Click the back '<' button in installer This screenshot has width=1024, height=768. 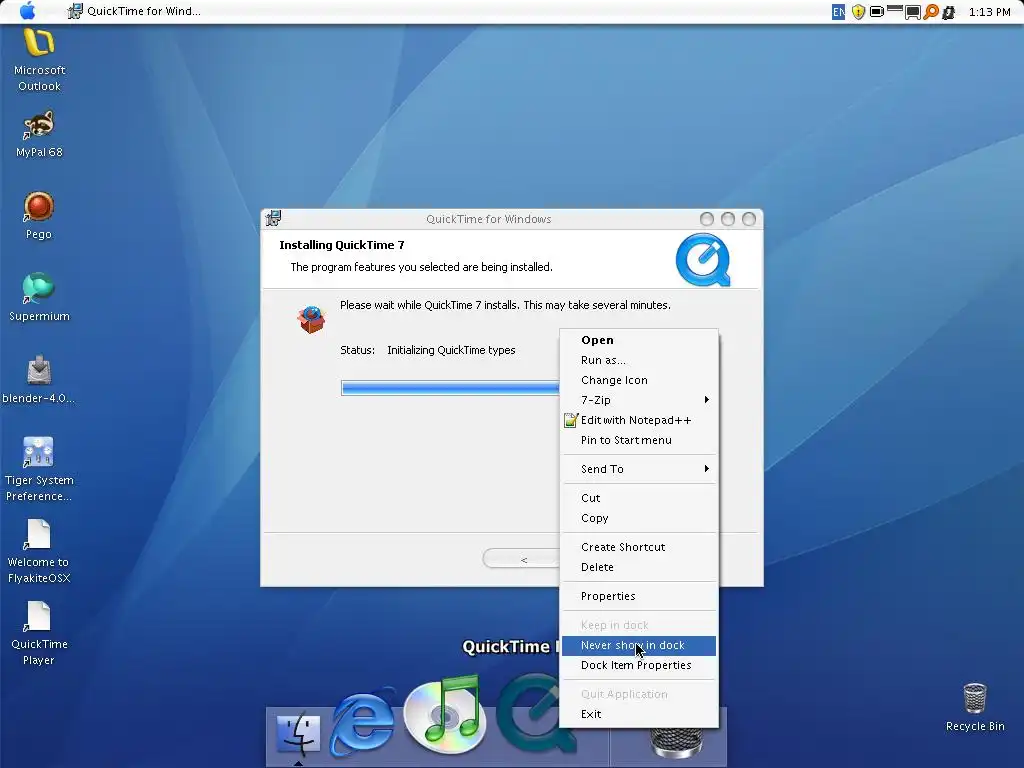[521, 559]
